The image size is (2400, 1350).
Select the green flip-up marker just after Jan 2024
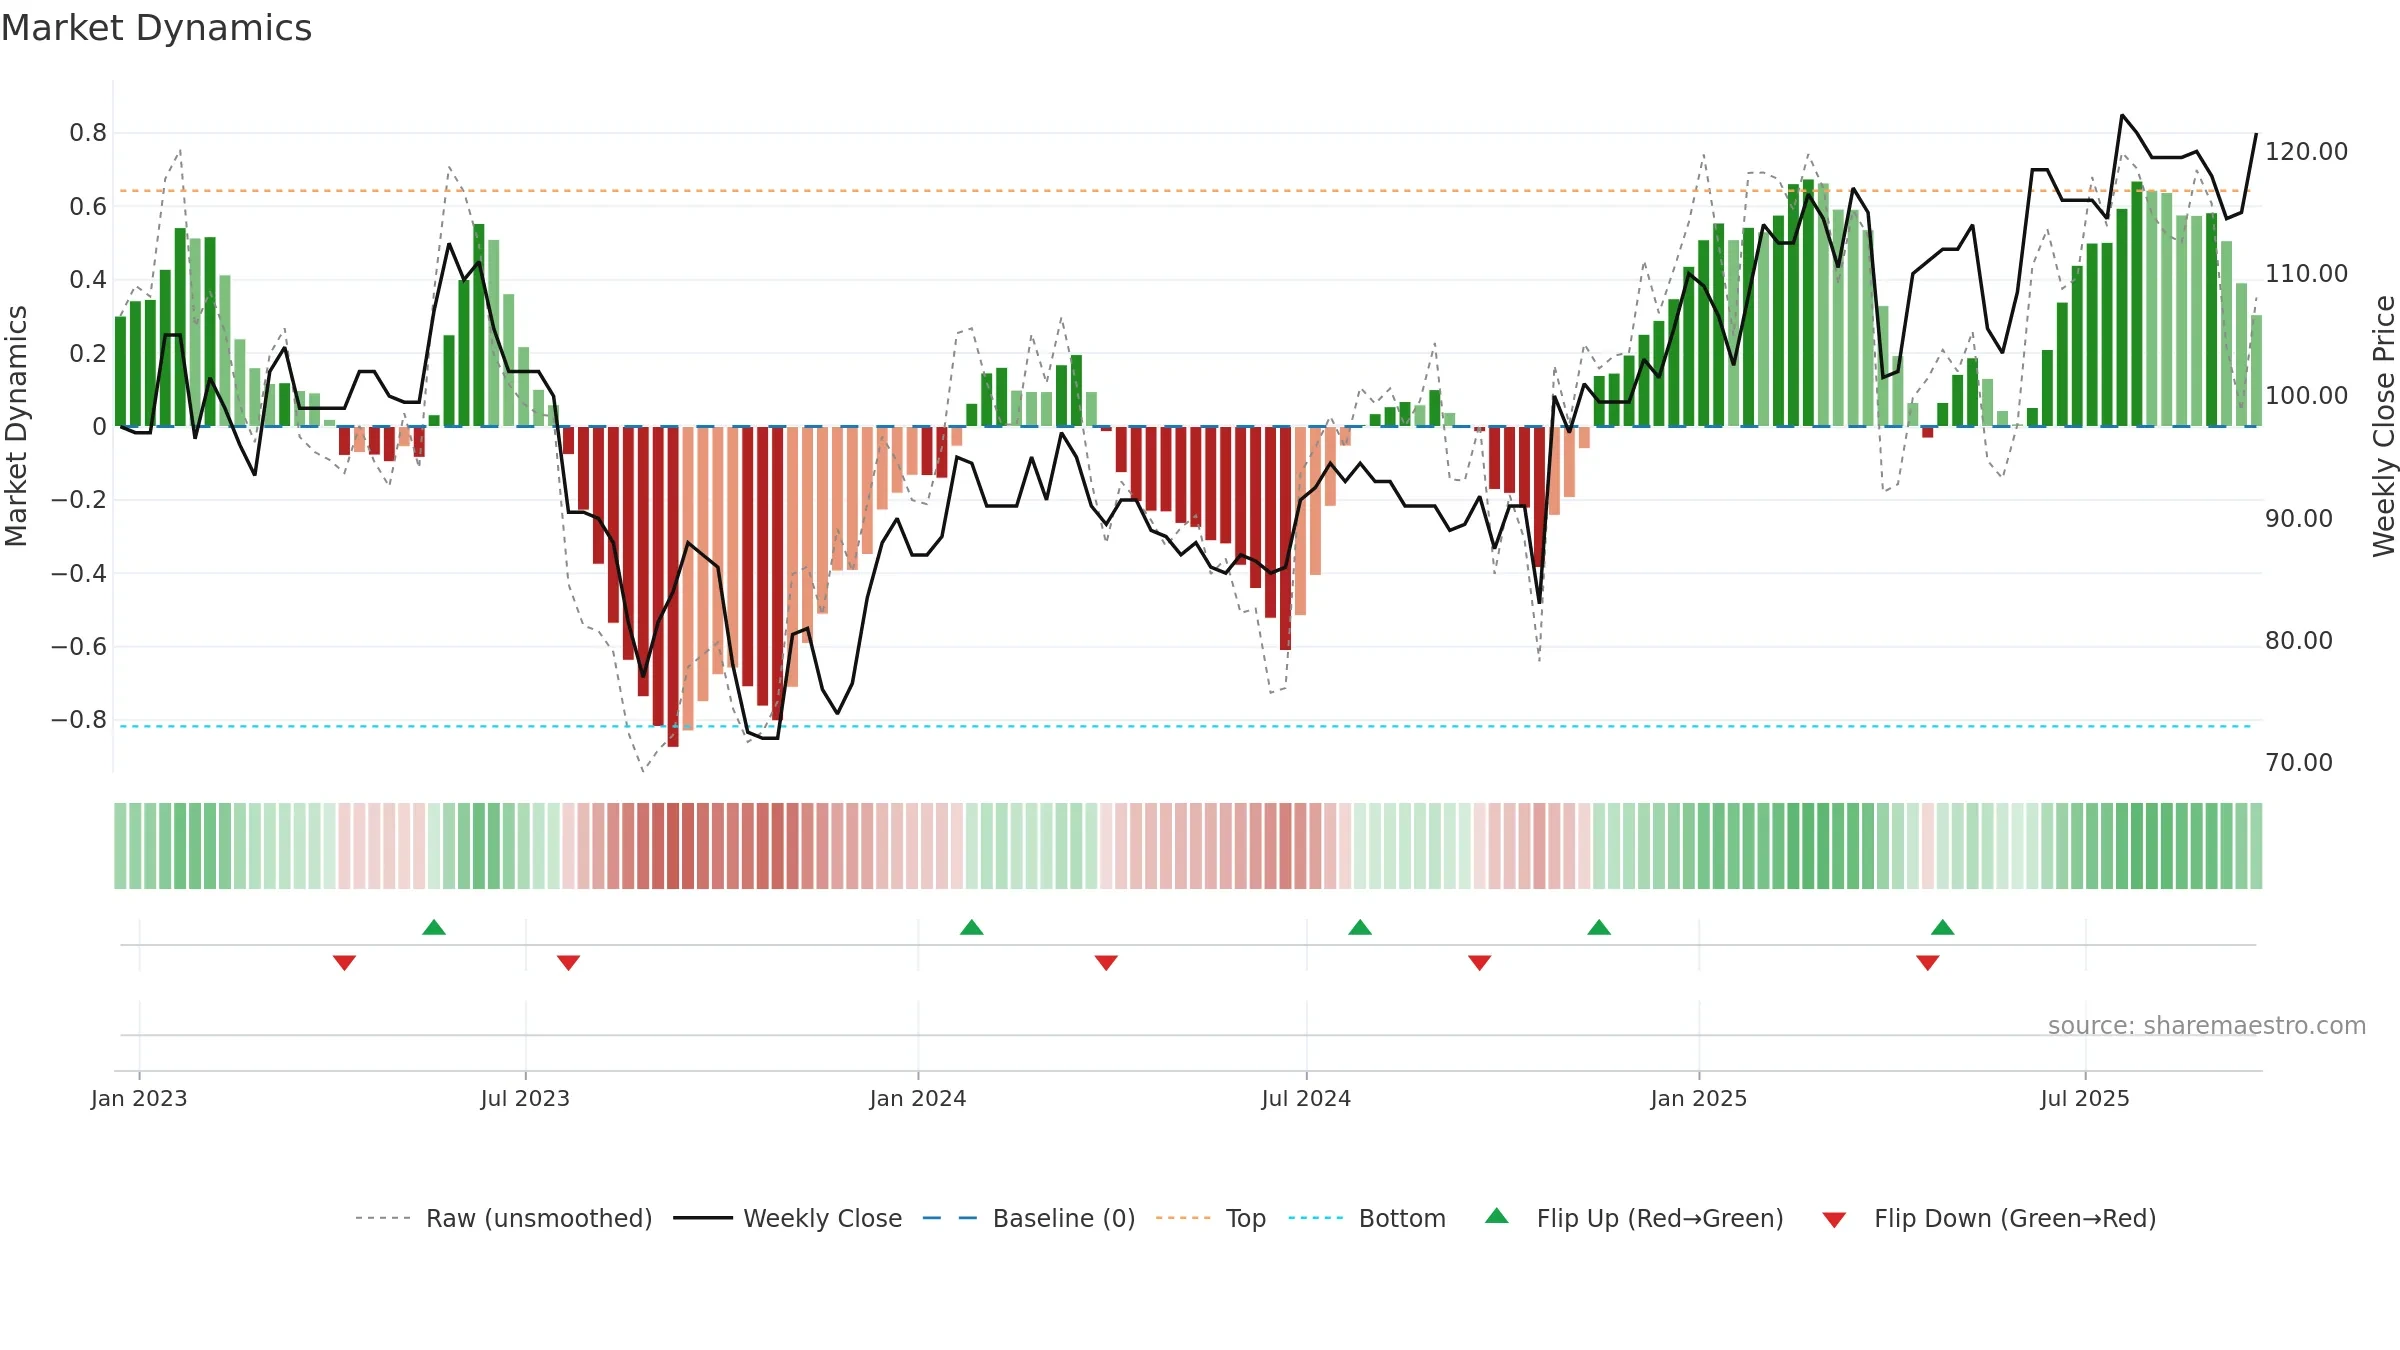tap(972, 927)
